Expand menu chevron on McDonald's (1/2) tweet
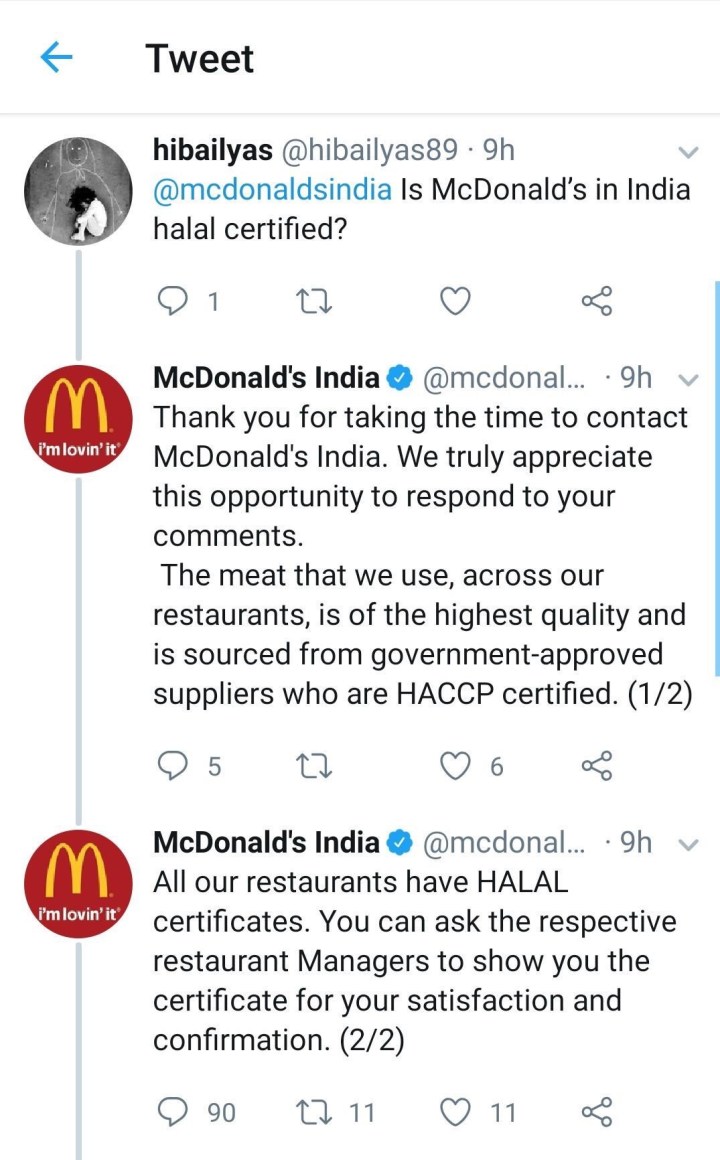The image size is (720, 1160). (688, 378)
